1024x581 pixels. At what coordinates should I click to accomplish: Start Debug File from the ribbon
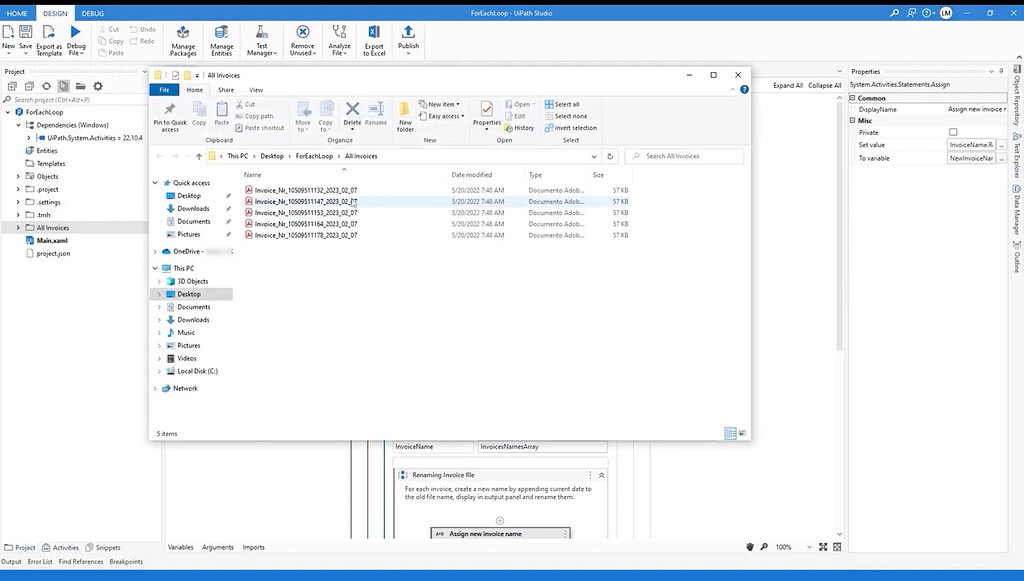[77, 38]
